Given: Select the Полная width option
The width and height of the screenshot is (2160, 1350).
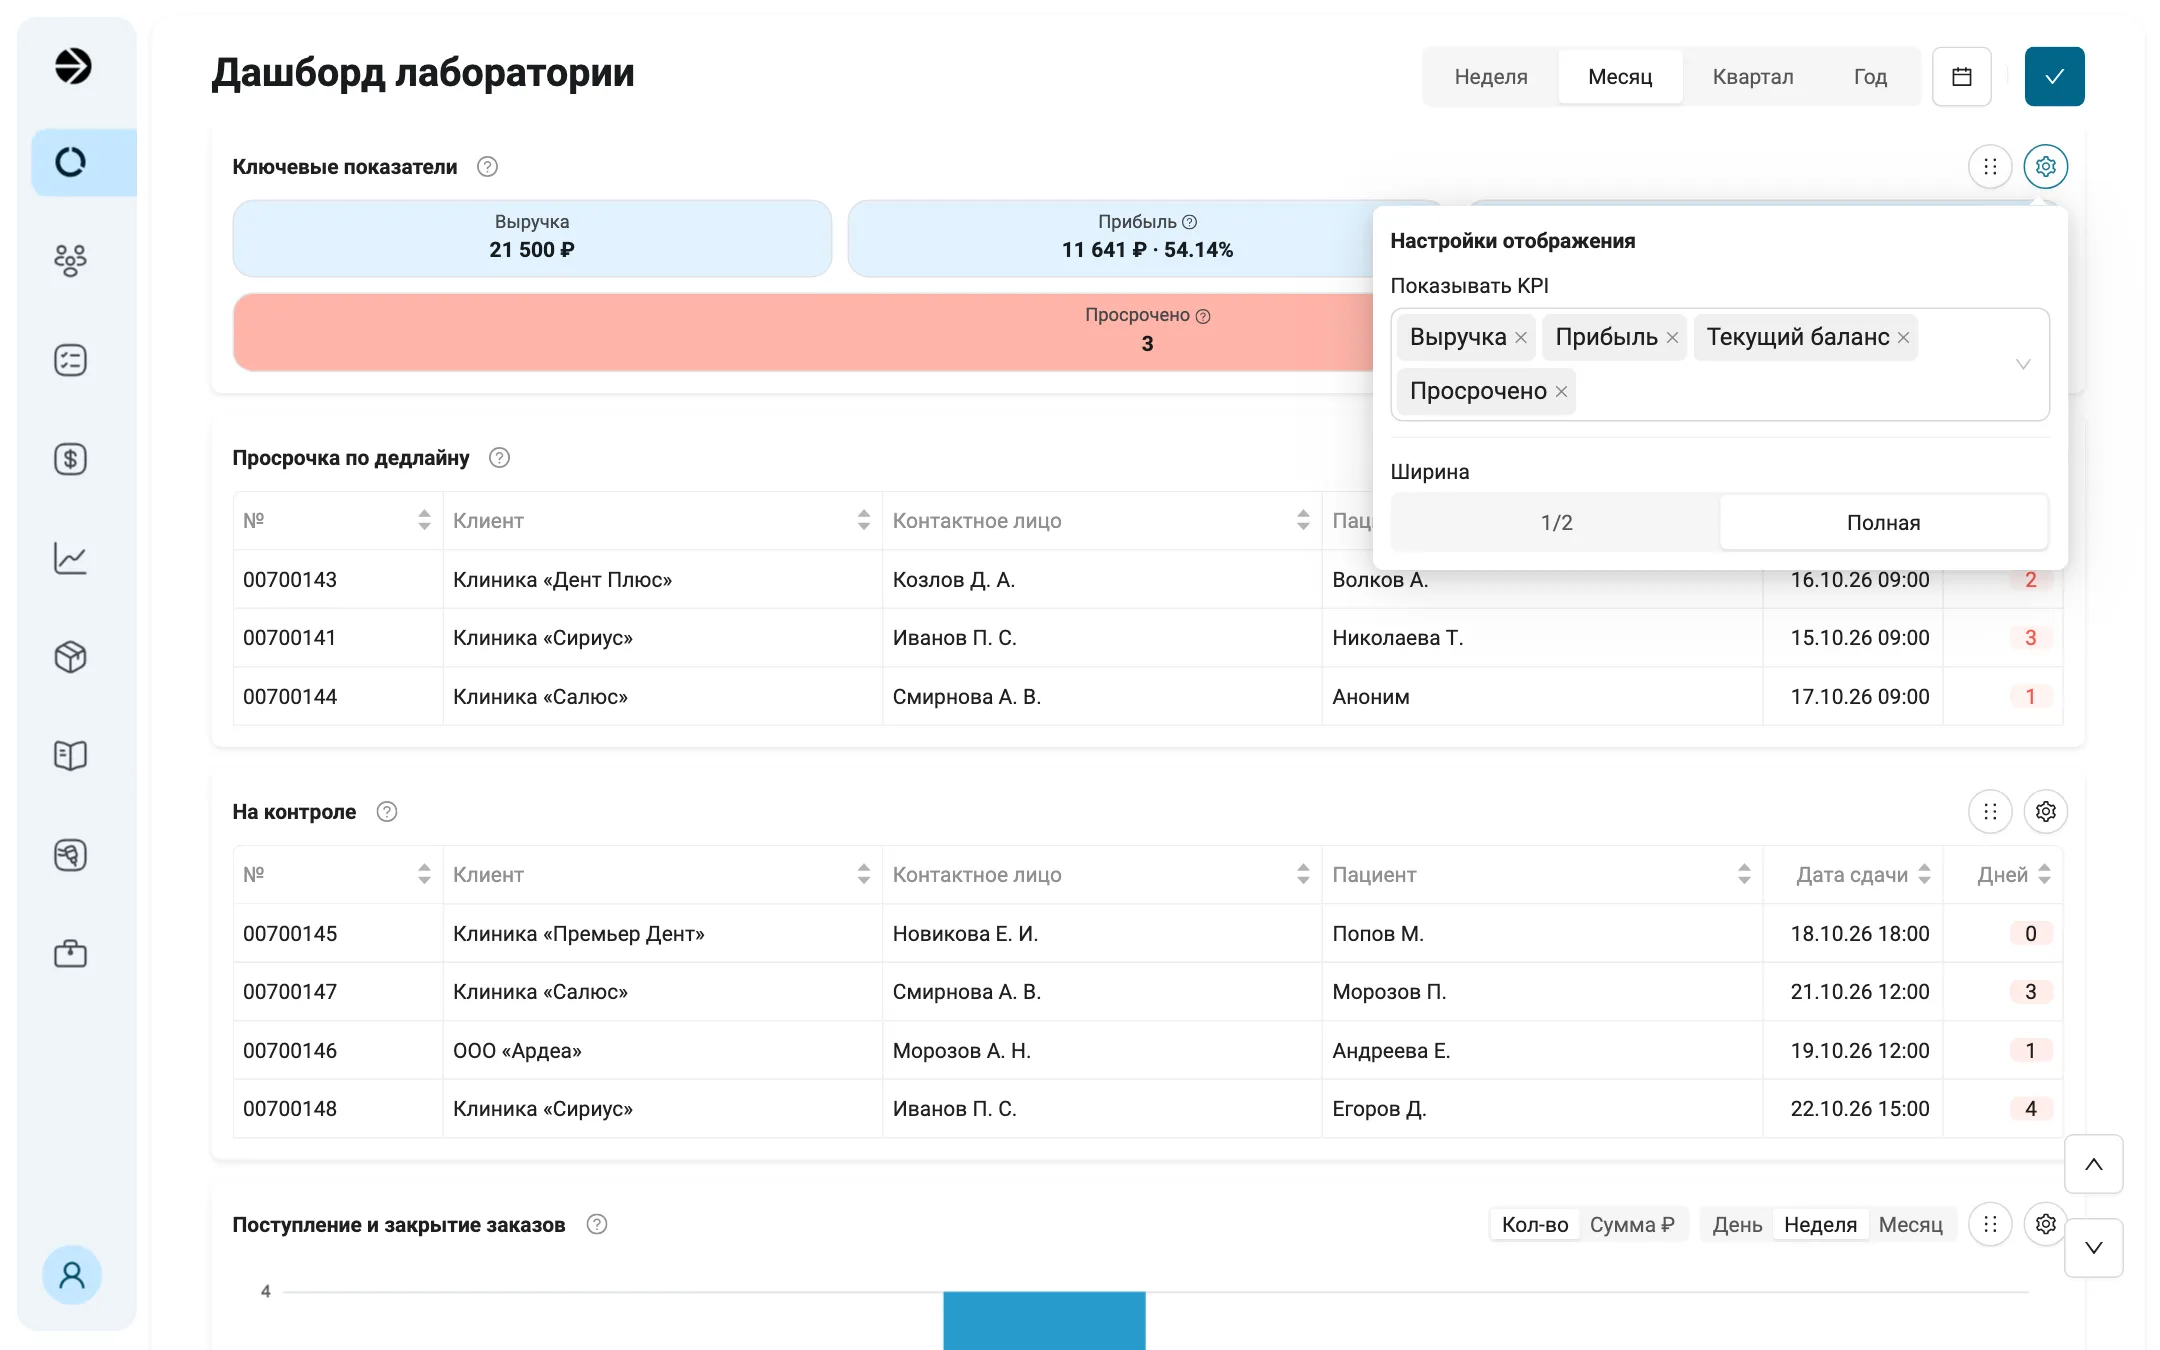Looking at the screenshot, I should [x=1883, y=522].
